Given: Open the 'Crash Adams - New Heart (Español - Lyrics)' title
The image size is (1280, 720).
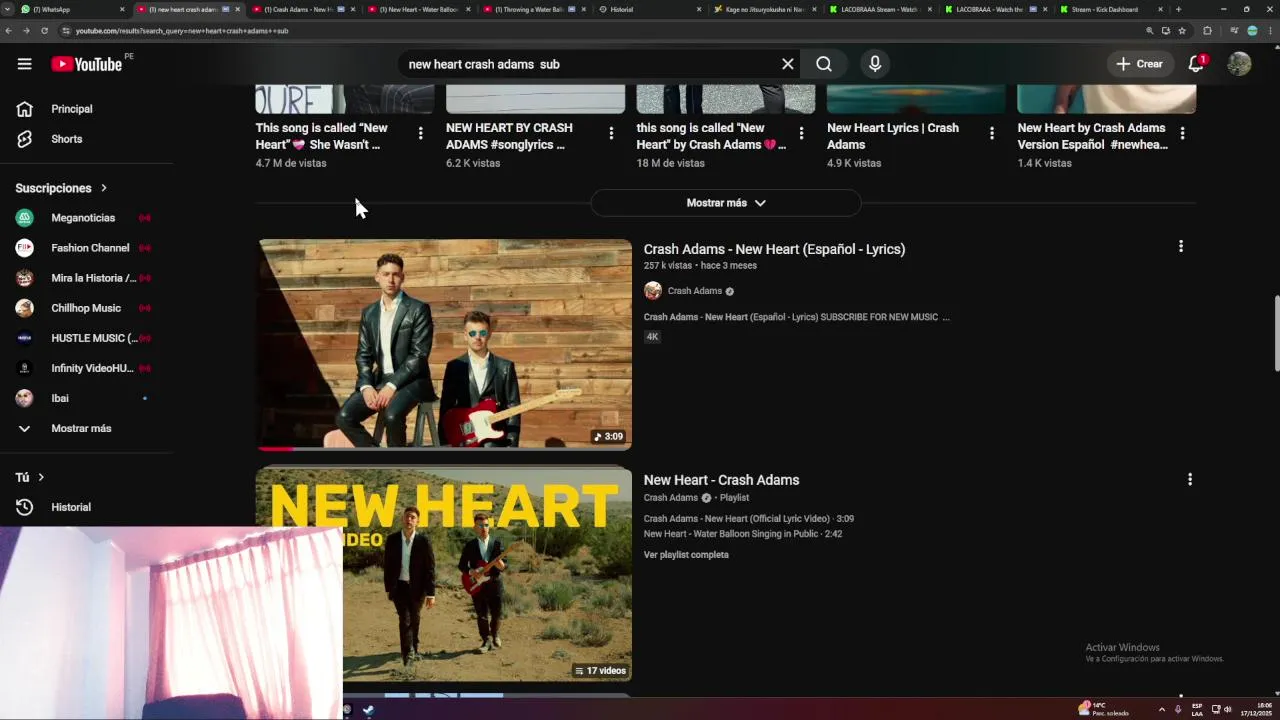Looking at the screenshot, I should coord(774,249).
